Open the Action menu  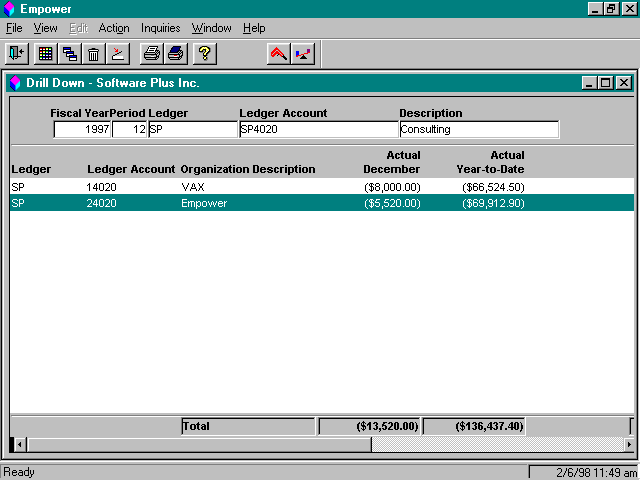pos(114,28)
